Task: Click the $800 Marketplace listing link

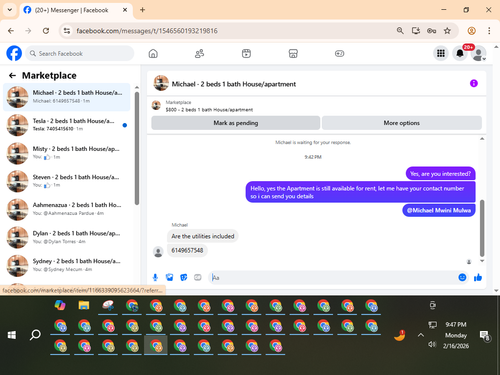Action: click(x=209, y=110)
